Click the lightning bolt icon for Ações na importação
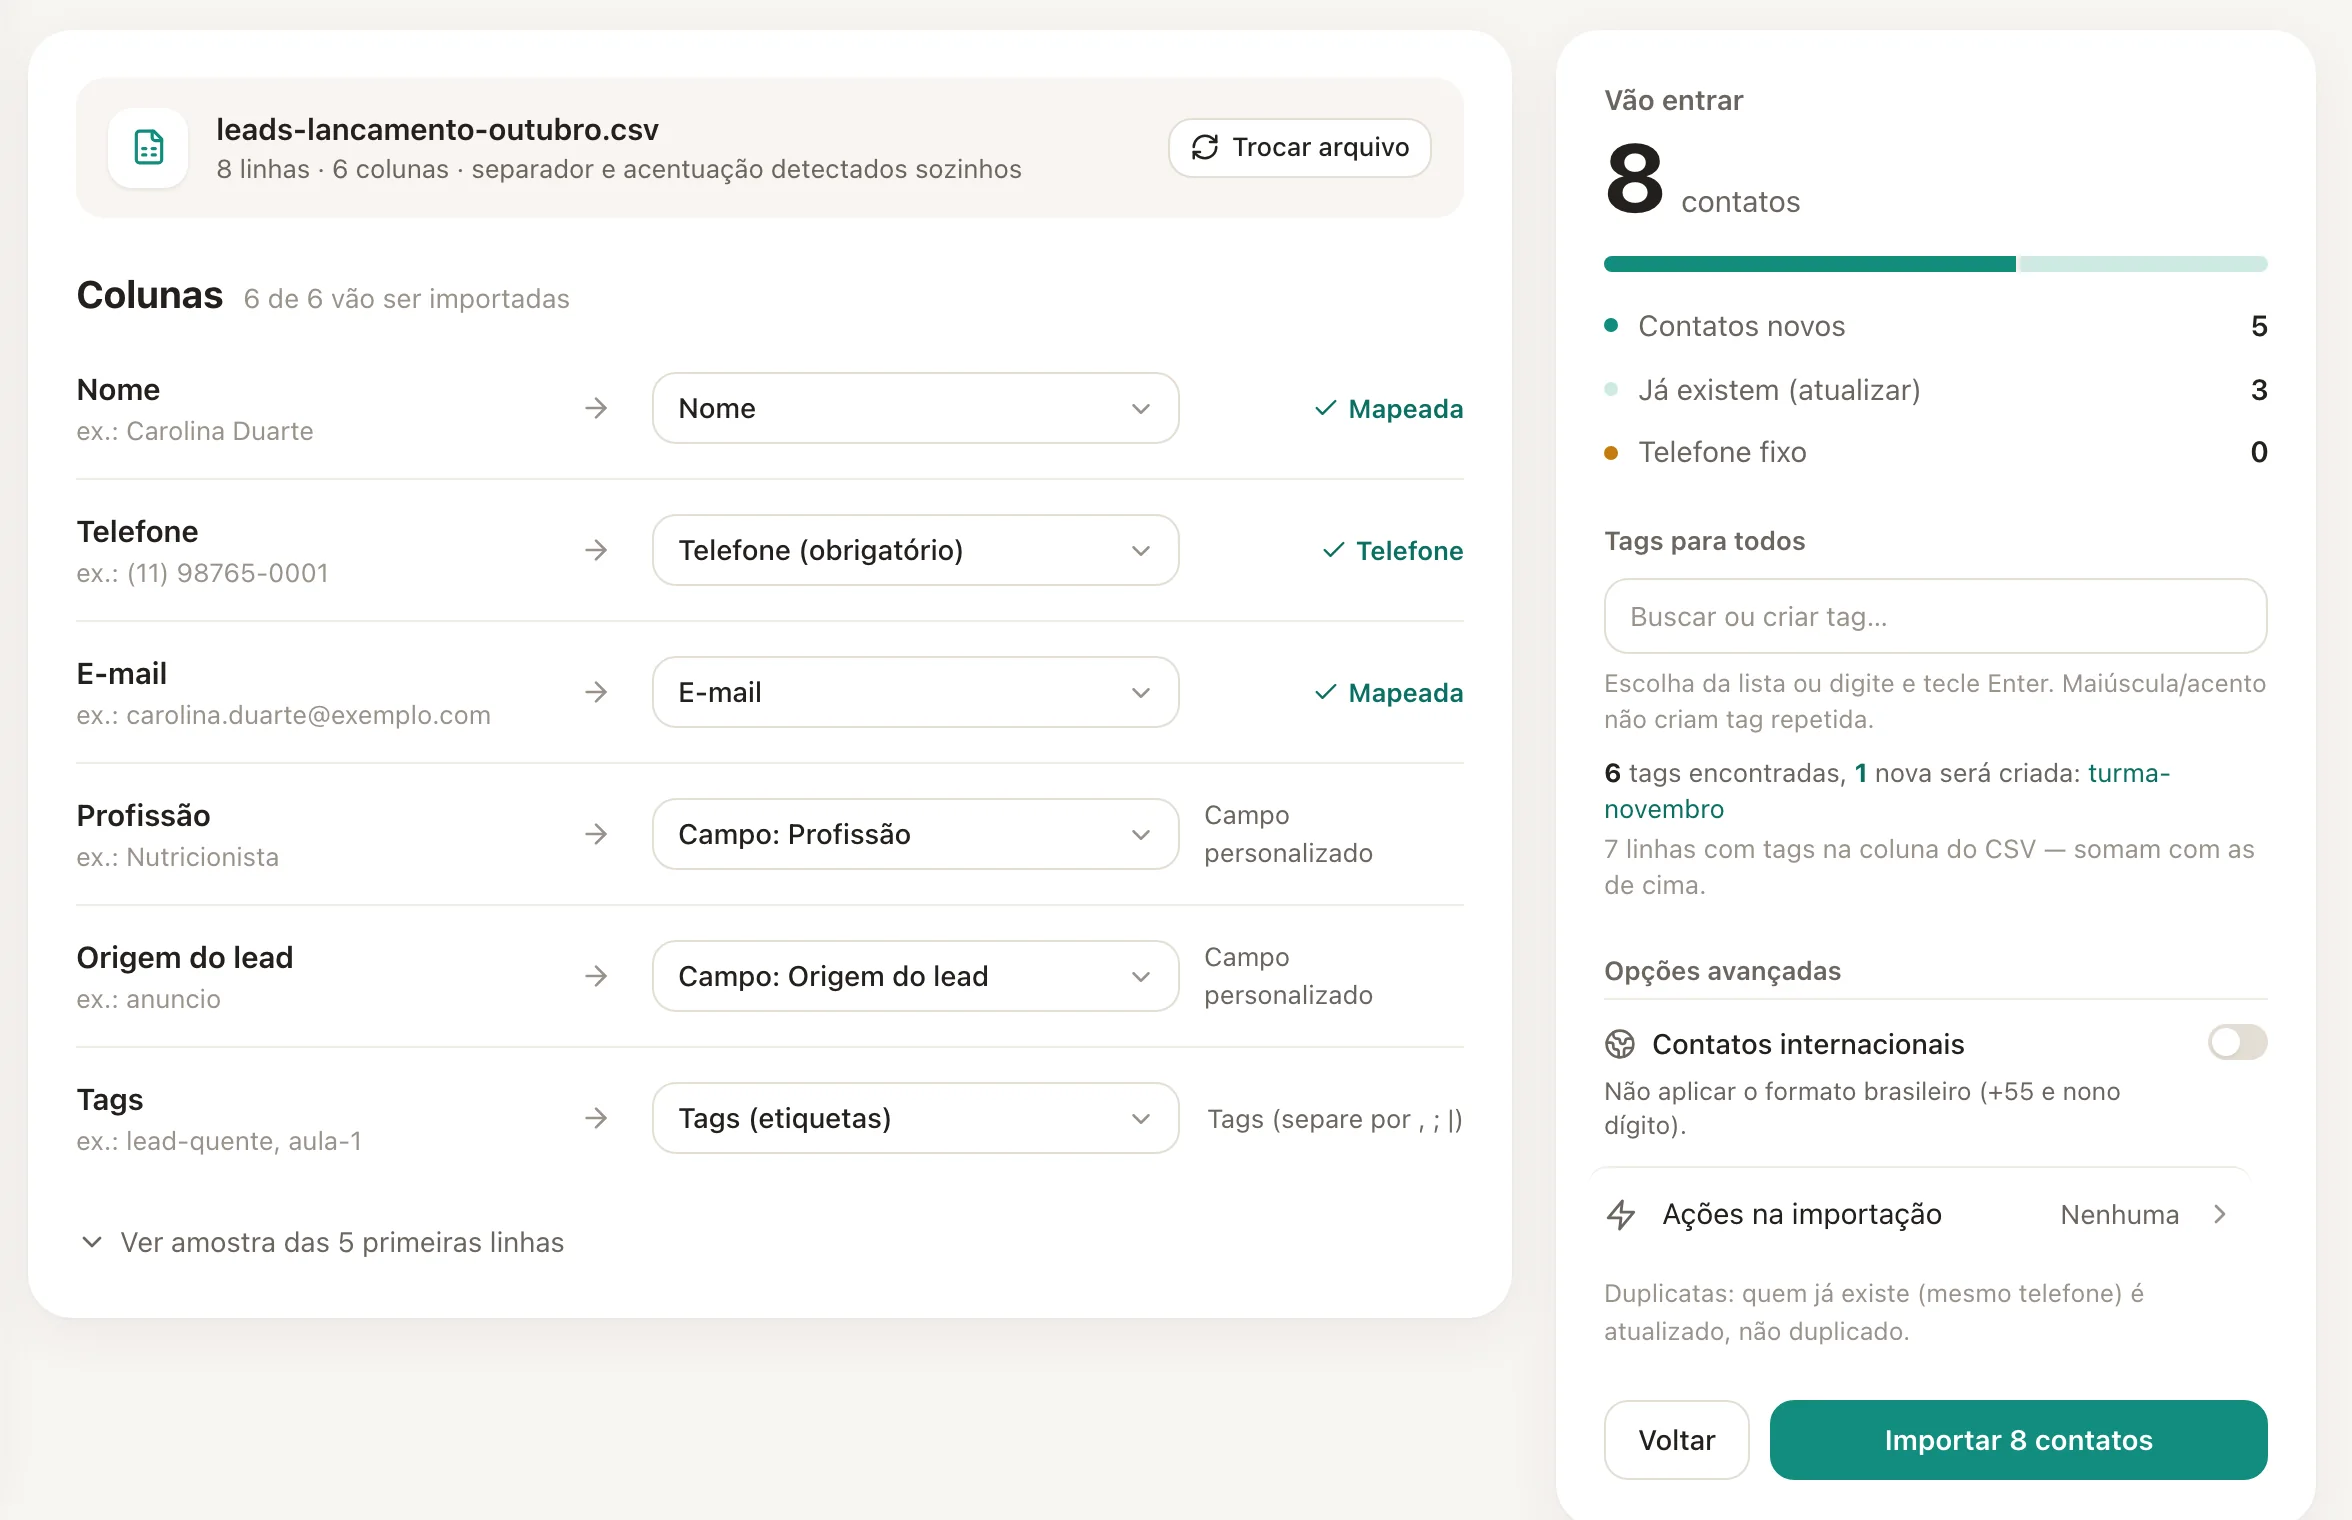The height and width of the screenshot is (1520, 2352). [x=1620, y=1214]
